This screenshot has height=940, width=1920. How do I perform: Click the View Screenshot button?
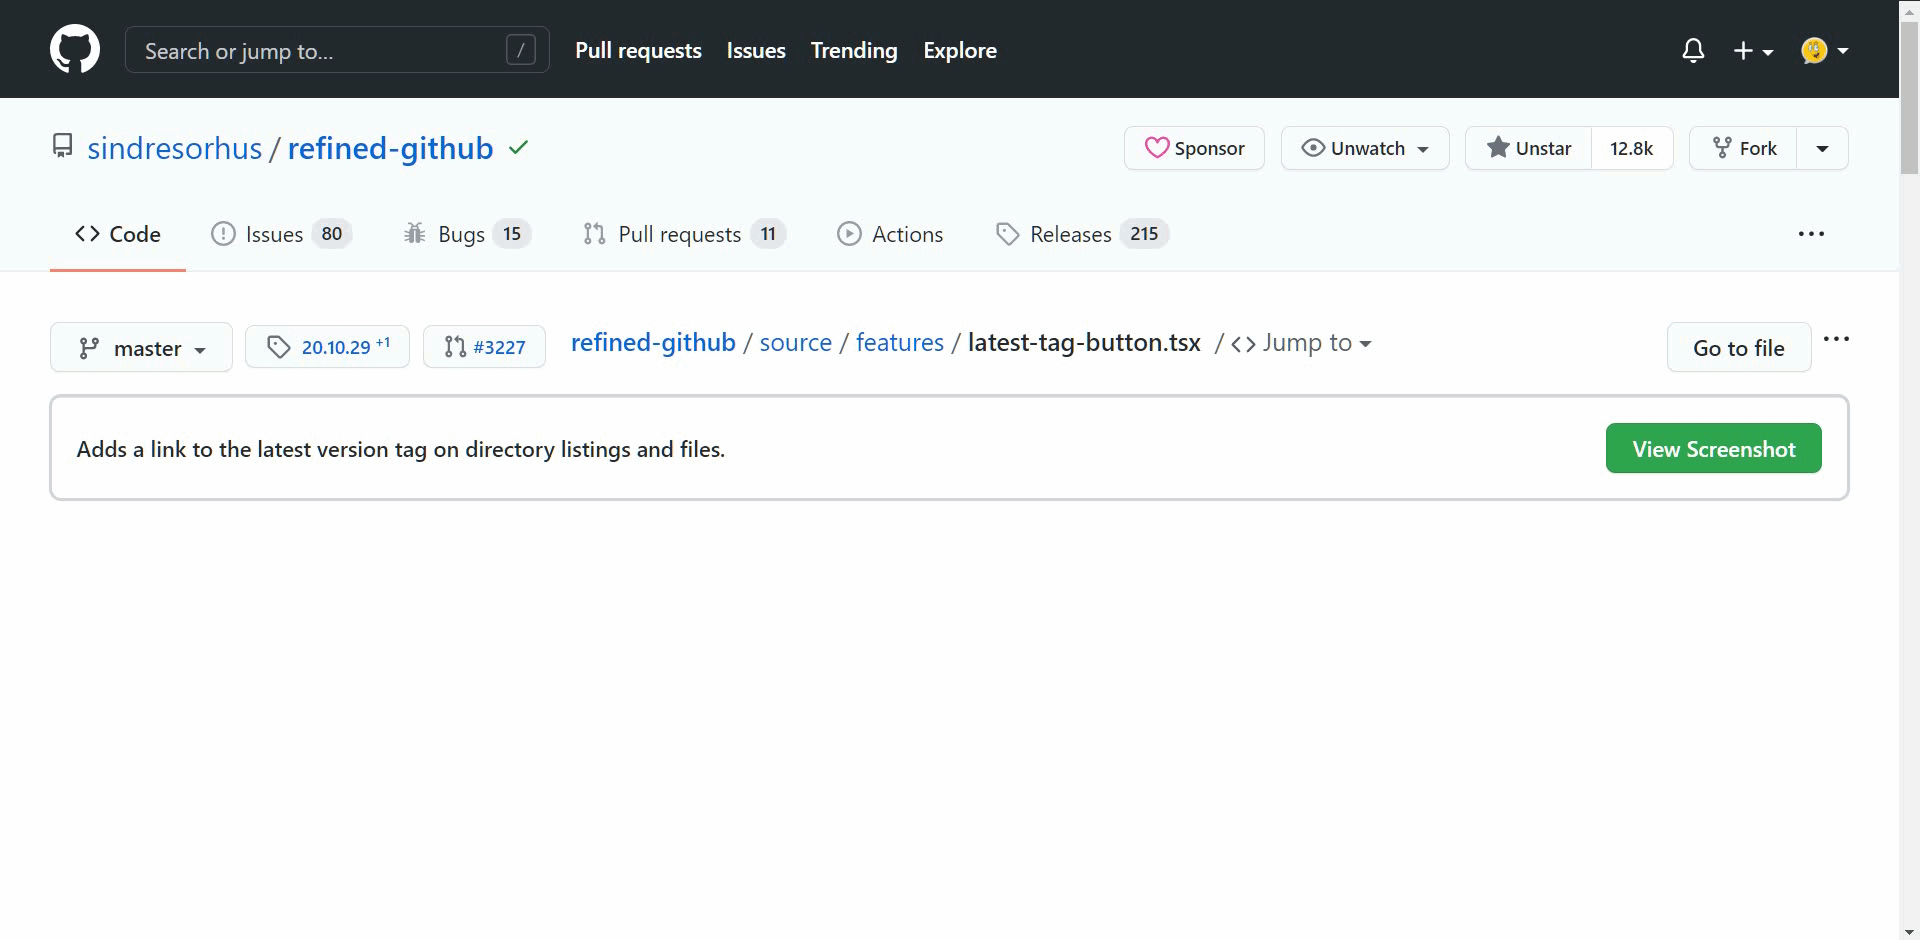(x=1714, y=449)
